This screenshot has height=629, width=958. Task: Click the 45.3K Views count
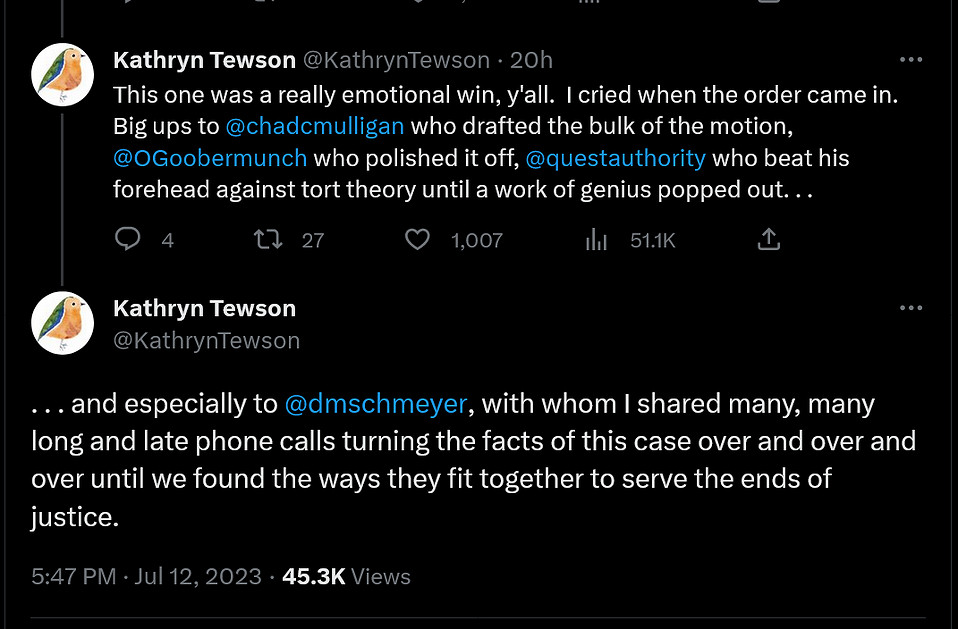(346, 576)
